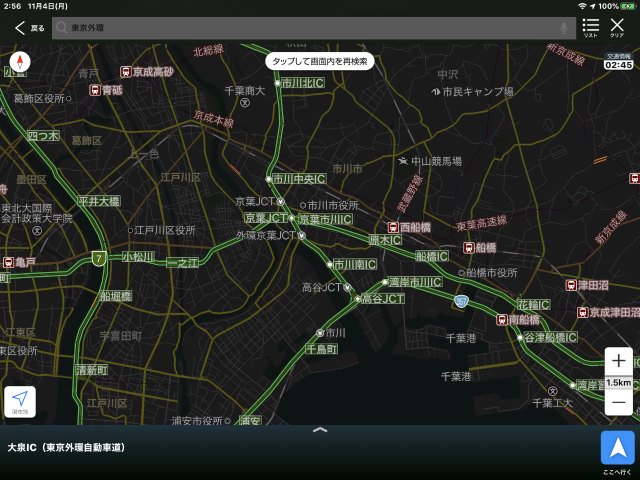Screen dimensions: 640x480
Task: Tap the 2:56 status bar clock
Action: [12, 6]
